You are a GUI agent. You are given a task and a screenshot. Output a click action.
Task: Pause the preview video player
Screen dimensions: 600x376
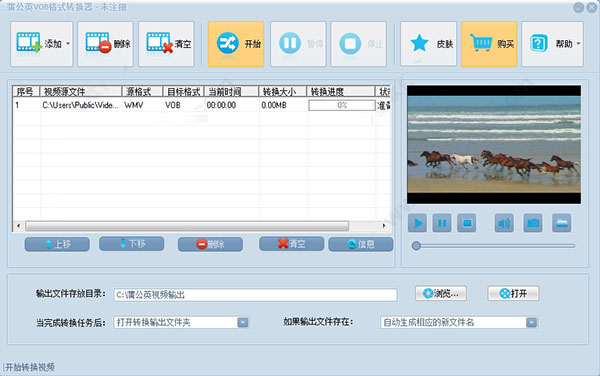coord(442,223)
